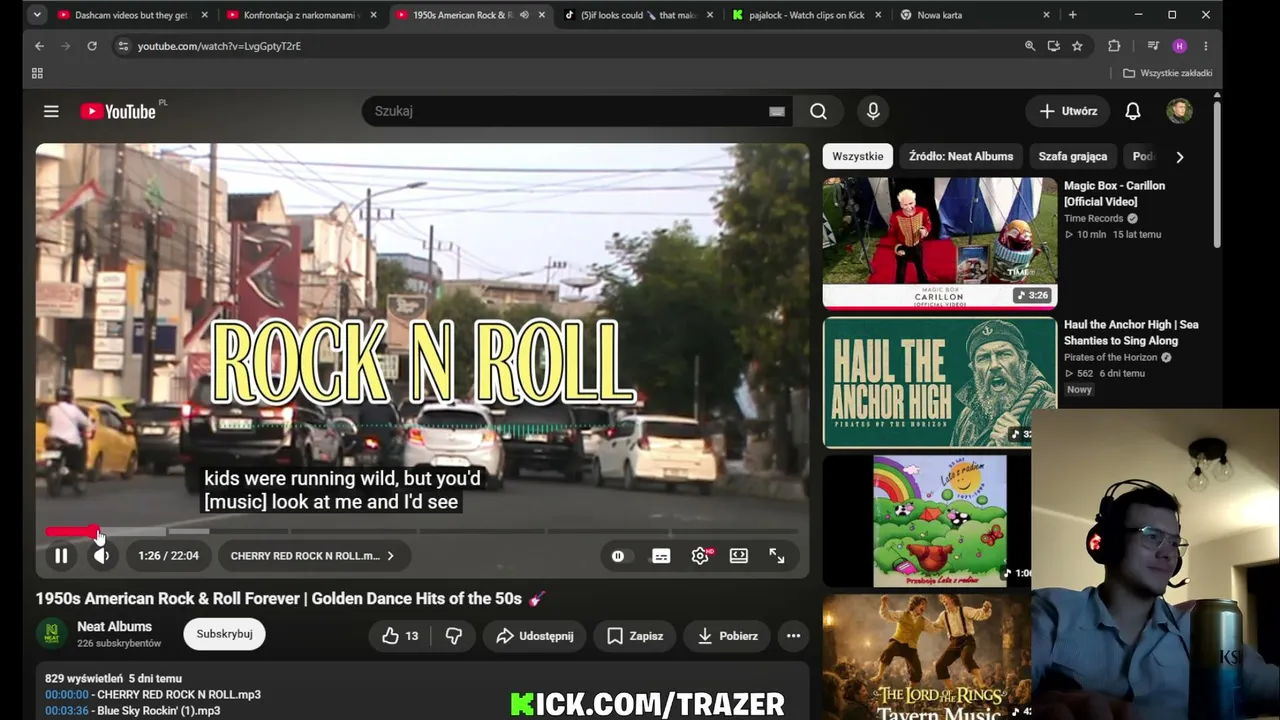Enter fullscreen mode
Screen dimensions: 1280x720
[x=777, y=556]
